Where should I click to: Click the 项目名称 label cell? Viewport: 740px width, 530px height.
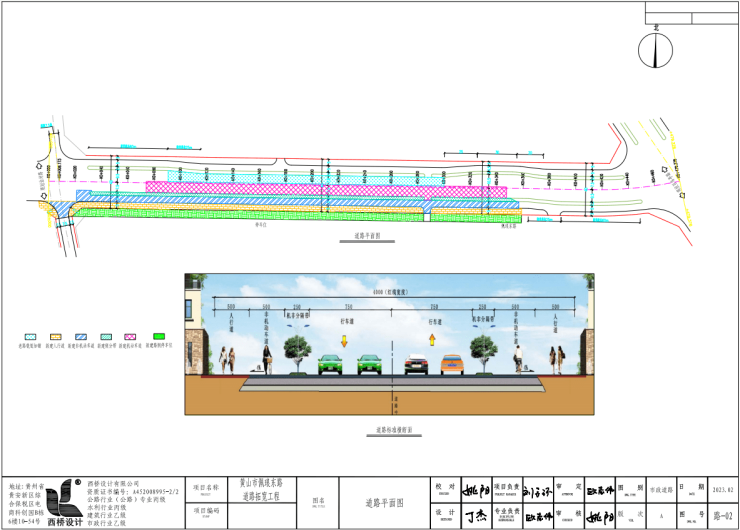206,489
